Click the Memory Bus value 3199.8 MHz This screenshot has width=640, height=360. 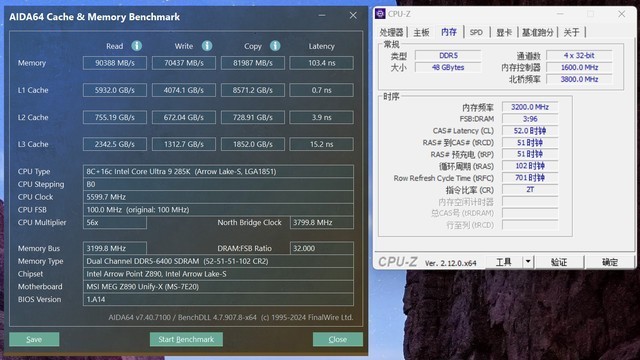coord(115,248)
